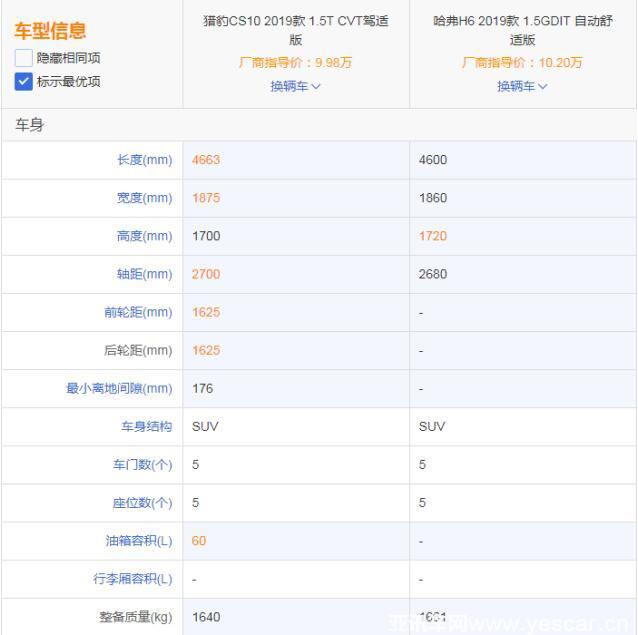Click the 后轮距(mm) row label
Screen dimensions: 638x635
(x=138, y=350)
